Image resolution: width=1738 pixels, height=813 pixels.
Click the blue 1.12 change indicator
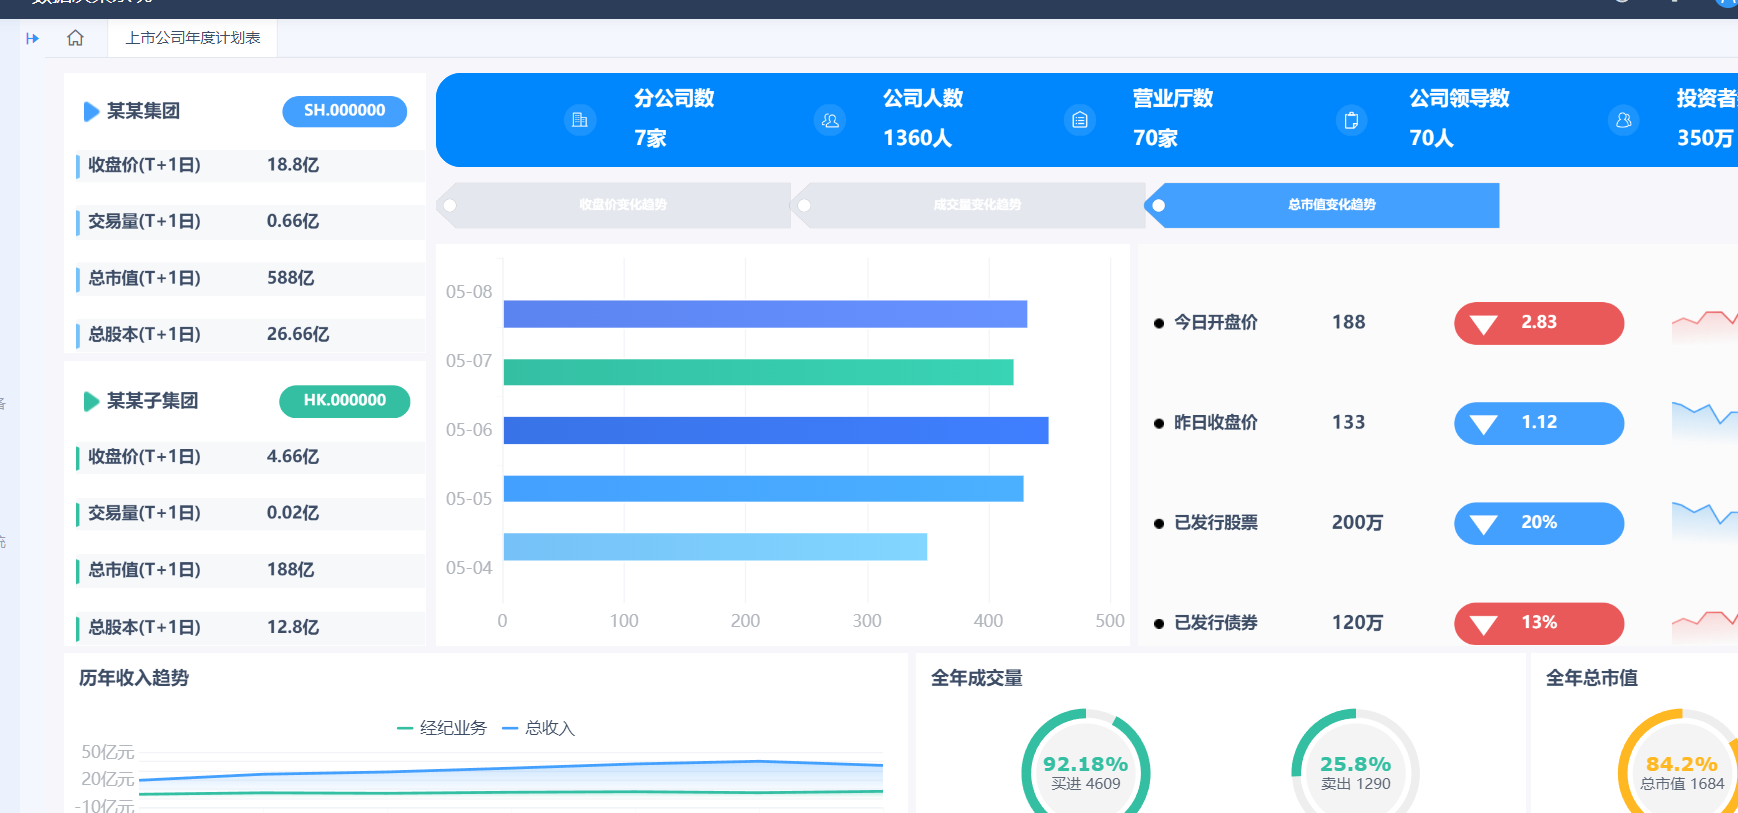click(x=1539, y=423)
